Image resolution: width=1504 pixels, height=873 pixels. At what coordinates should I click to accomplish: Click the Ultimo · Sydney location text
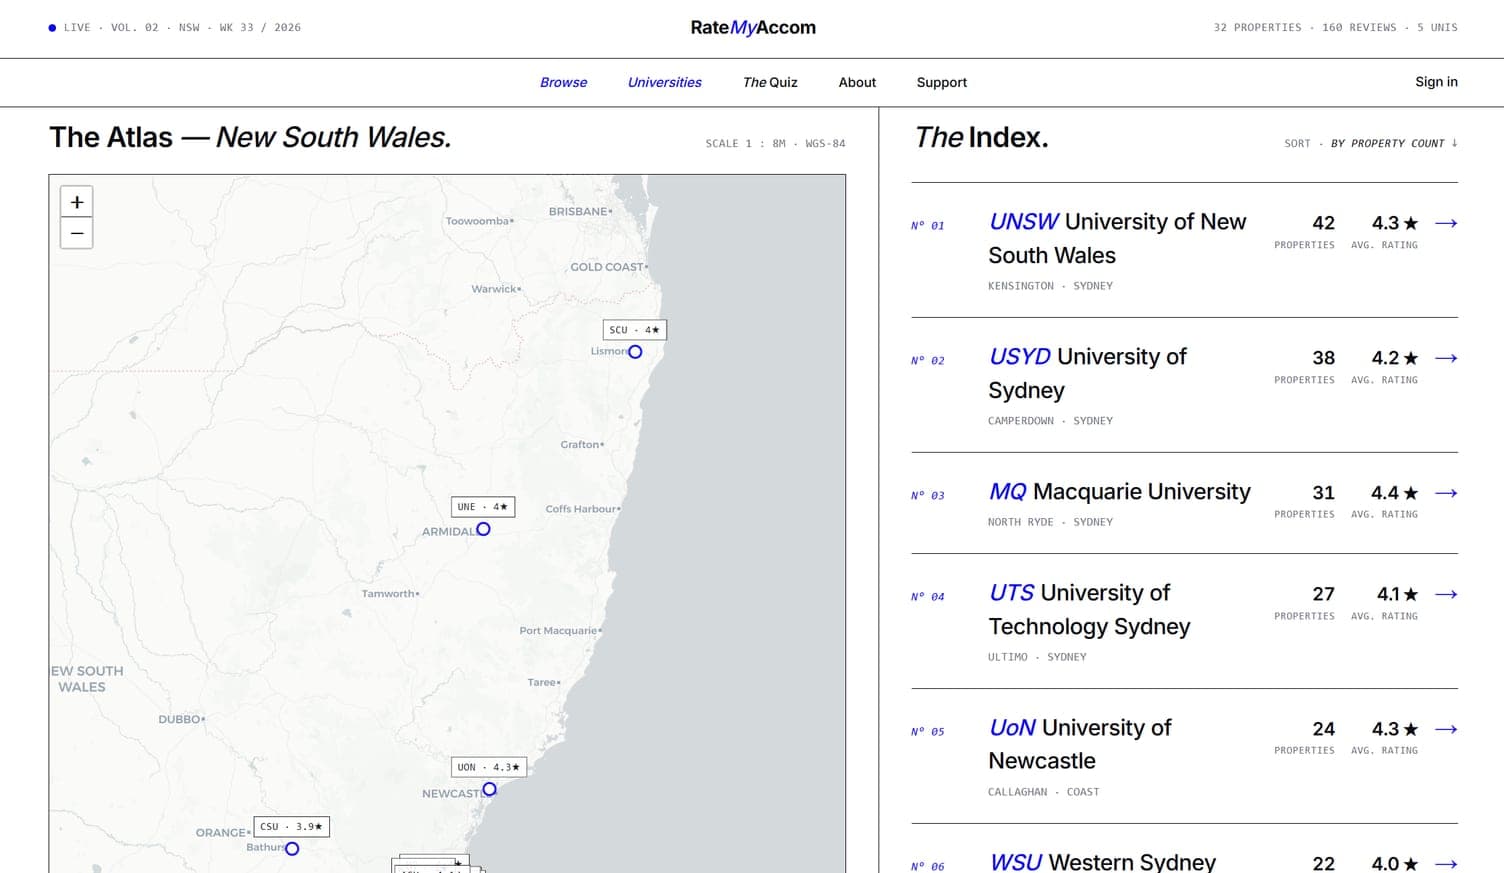coord(1037,657)
